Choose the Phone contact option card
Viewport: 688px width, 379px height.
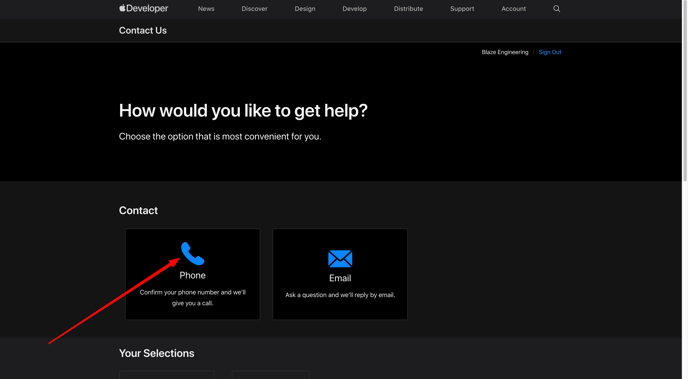point(193,274)
